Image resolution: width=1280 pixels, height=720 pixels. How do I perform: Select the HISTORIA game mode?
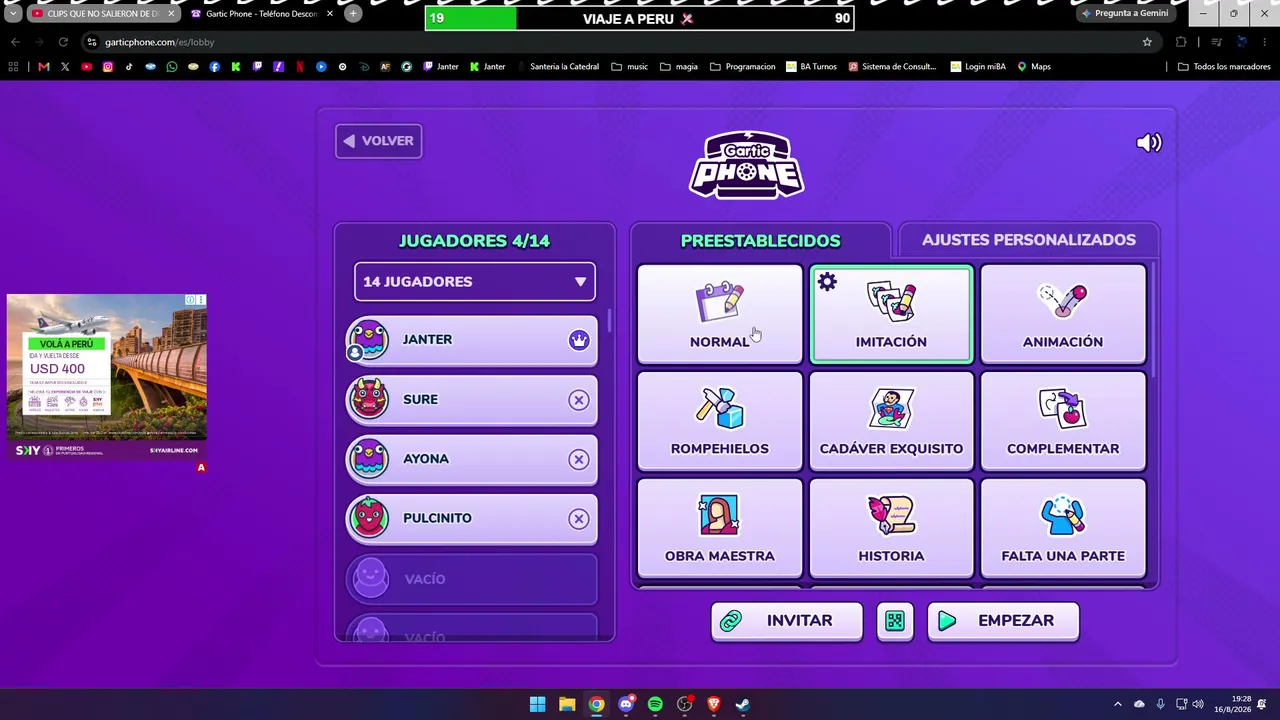[x=891, y=528]
